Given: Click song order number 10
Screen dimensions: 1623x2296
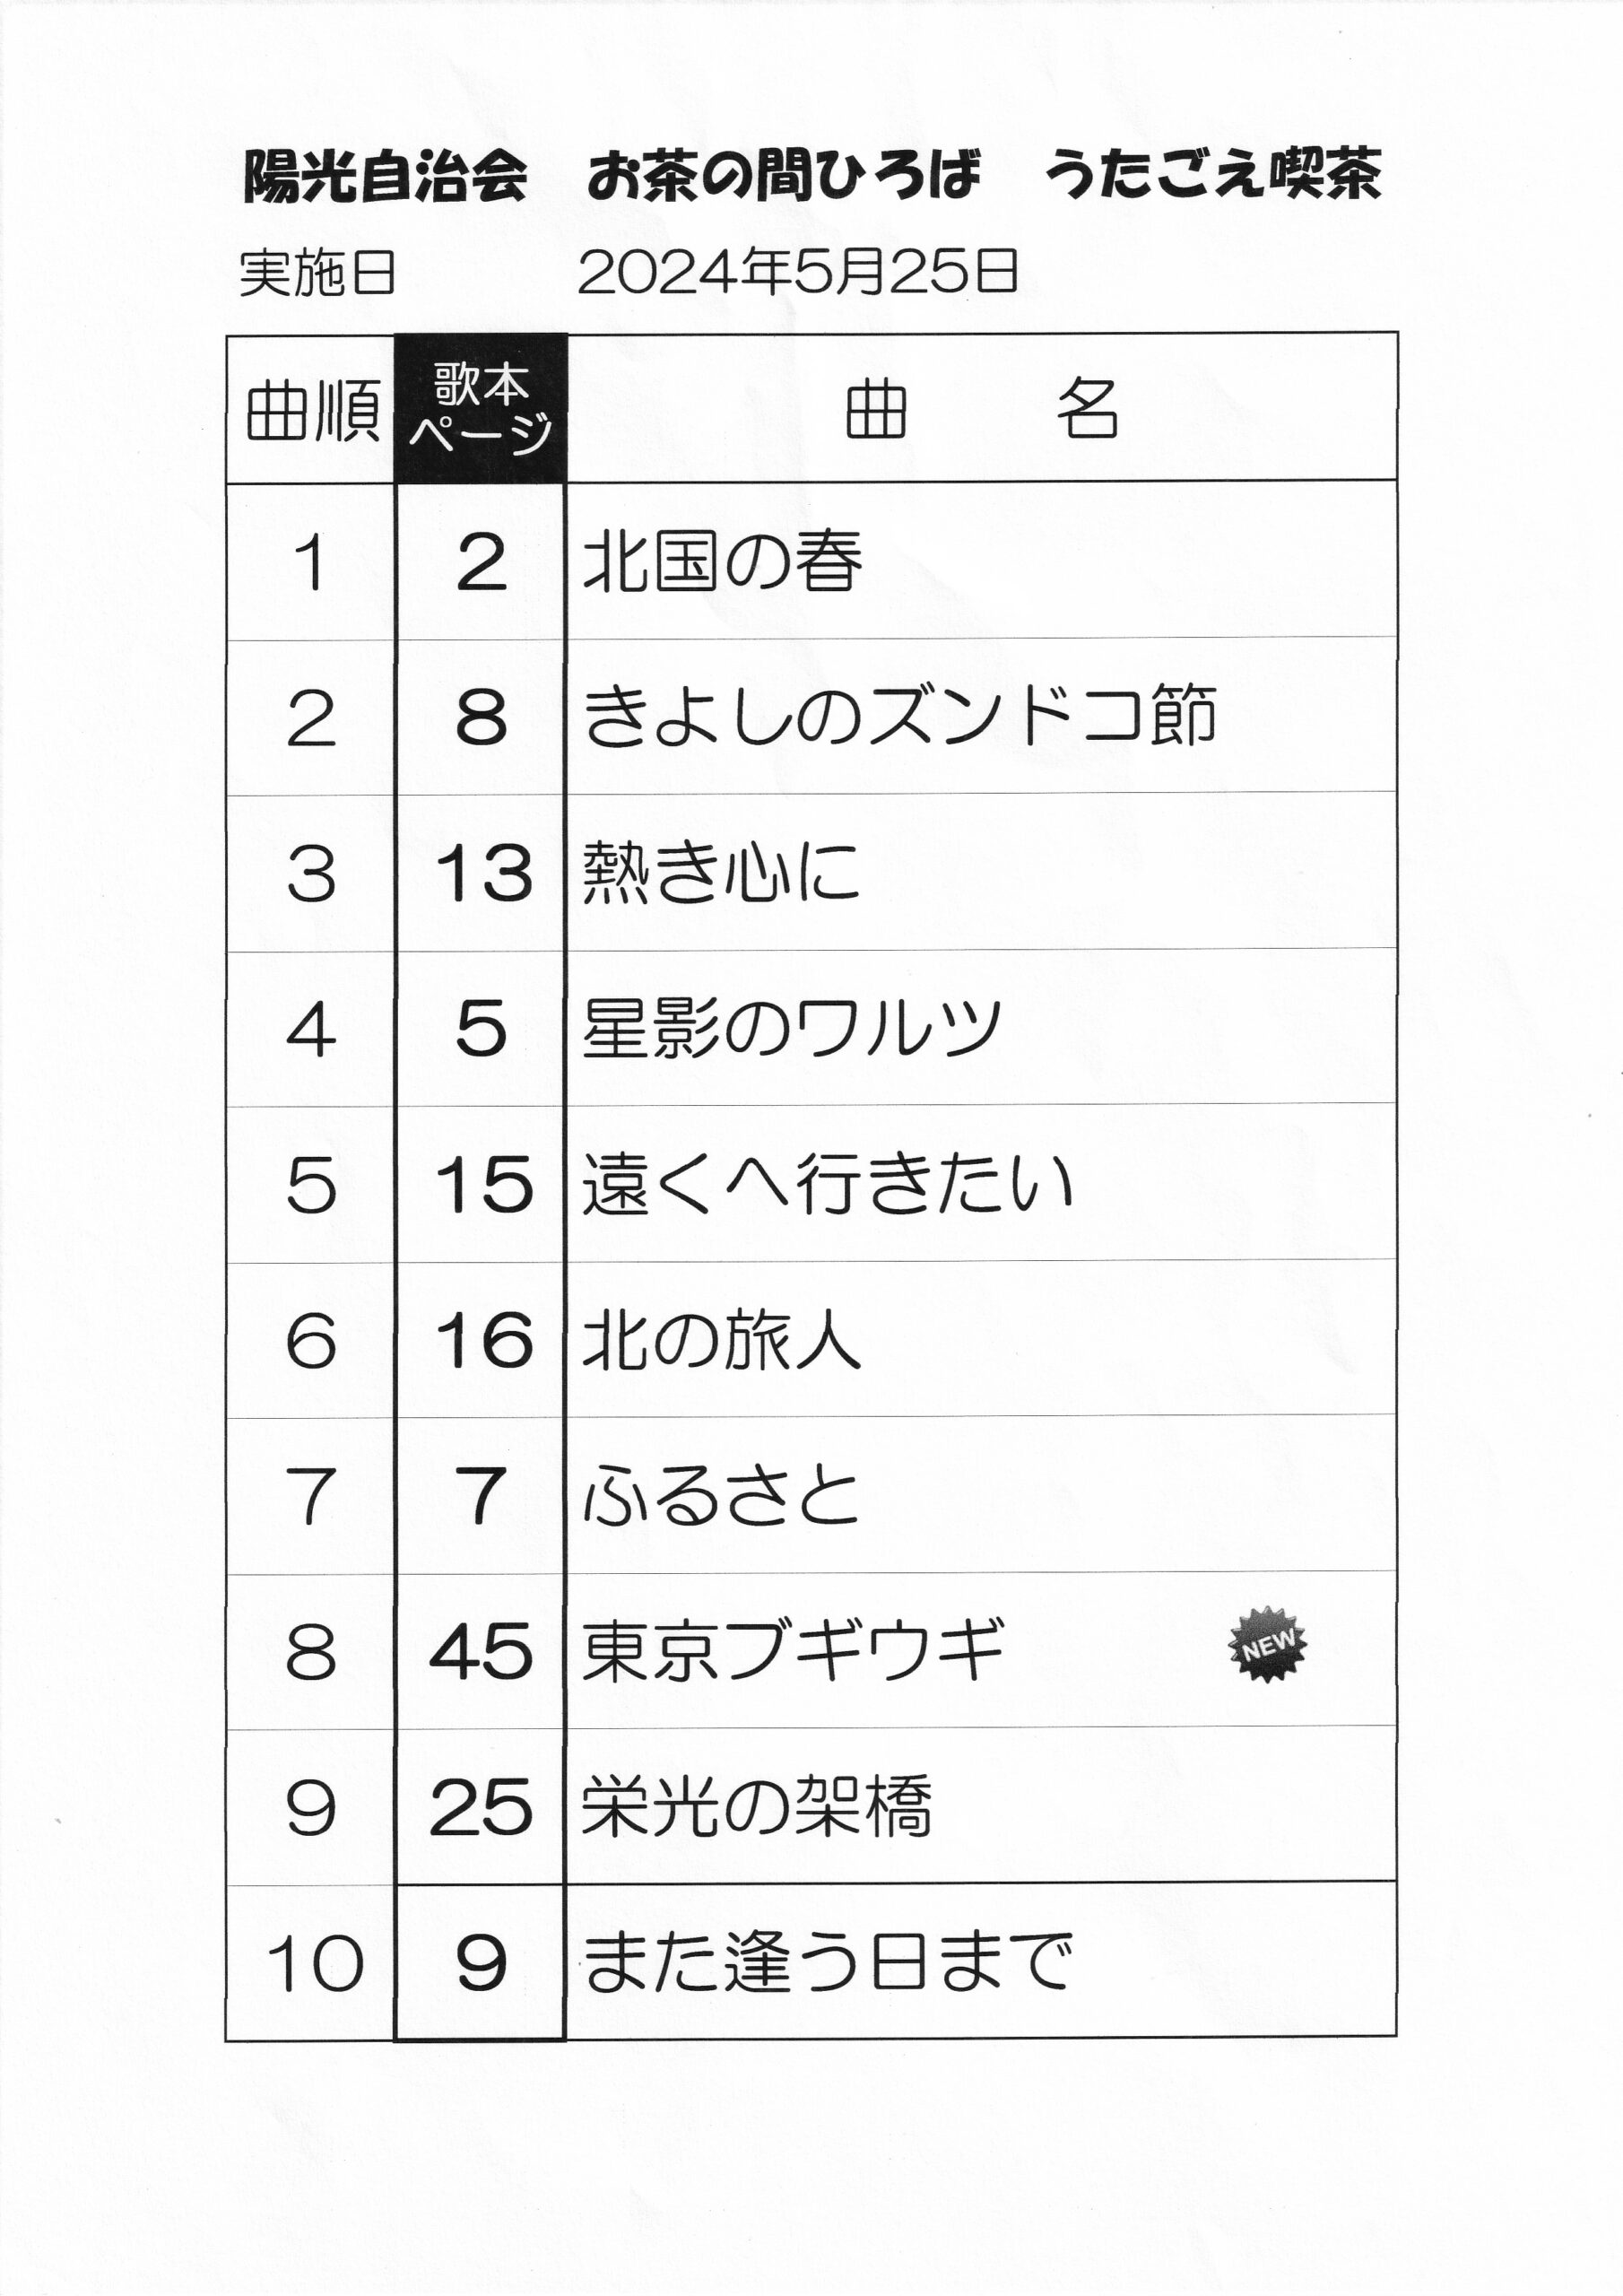Looking at the screenshot, I should click(314, 1963).
